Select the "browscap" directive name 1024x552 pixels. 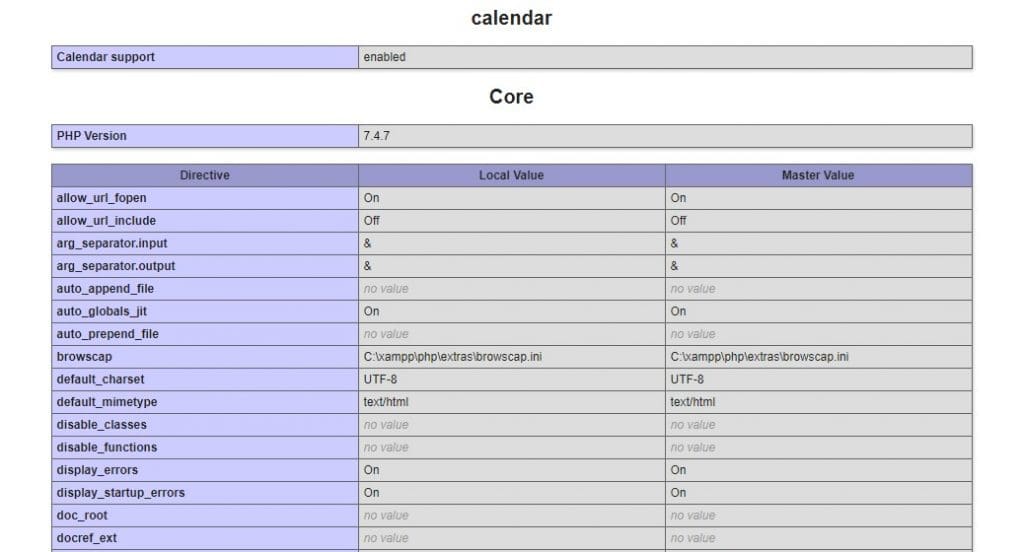(84, 357)
